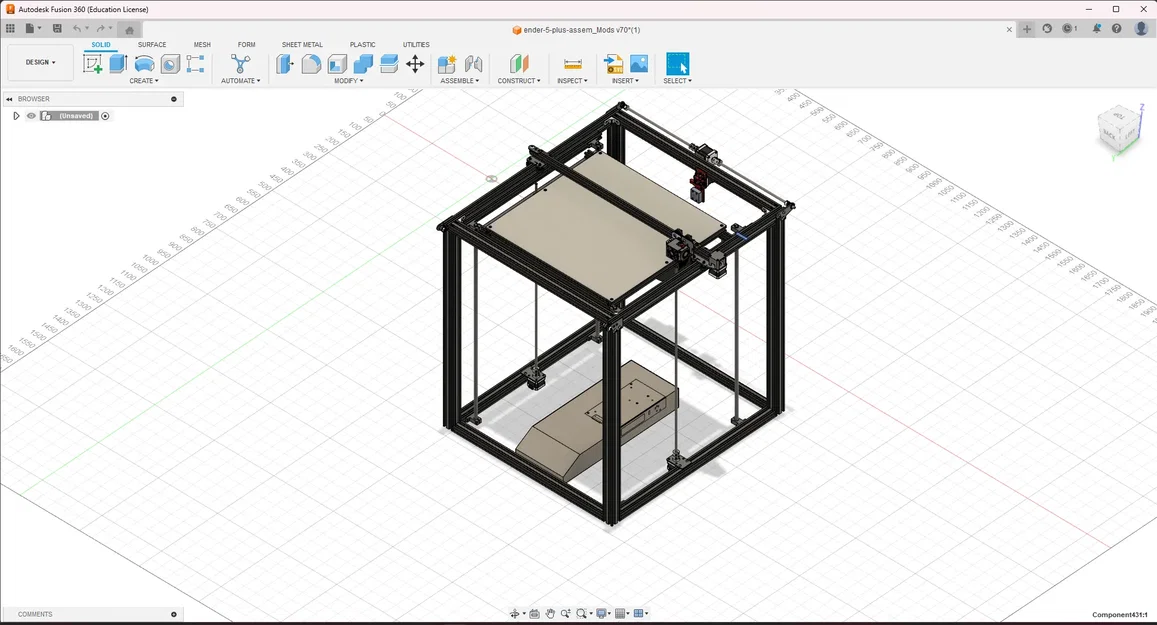Open the File menu icon

(x=30, y=29)
